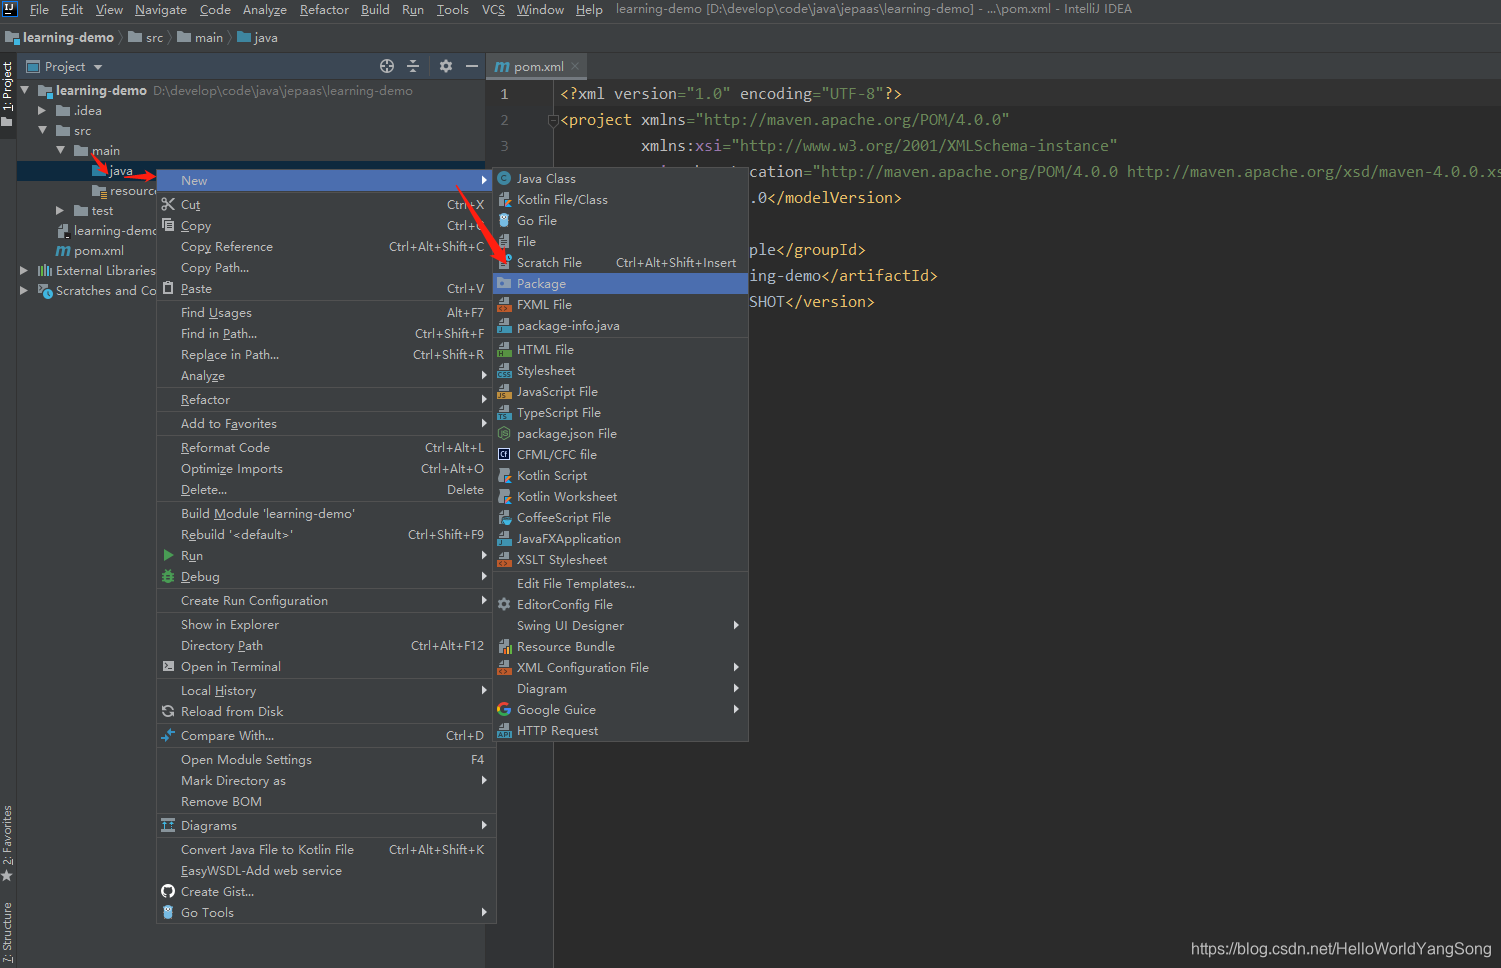Choose TypeScript File option
This screenshot has height=968, width=1501.
point(621,412)
